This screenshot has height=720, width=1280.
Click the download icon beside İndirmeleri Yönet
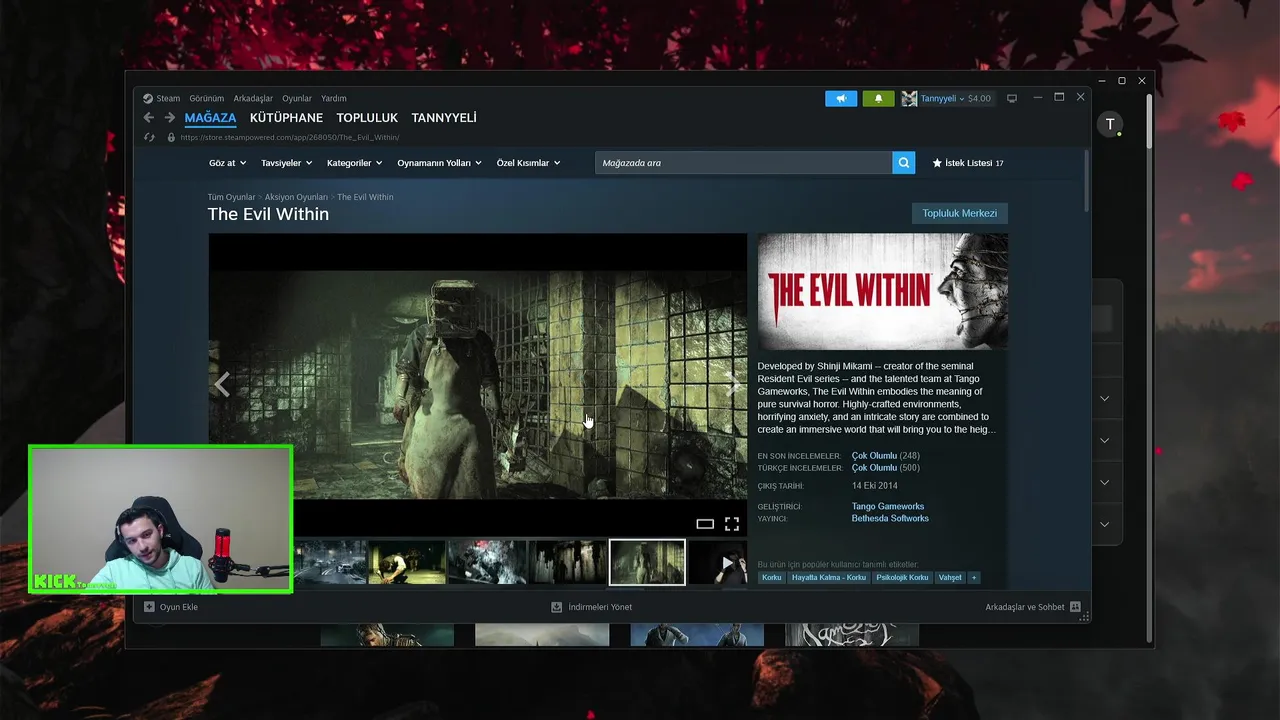tap(557, 607)
